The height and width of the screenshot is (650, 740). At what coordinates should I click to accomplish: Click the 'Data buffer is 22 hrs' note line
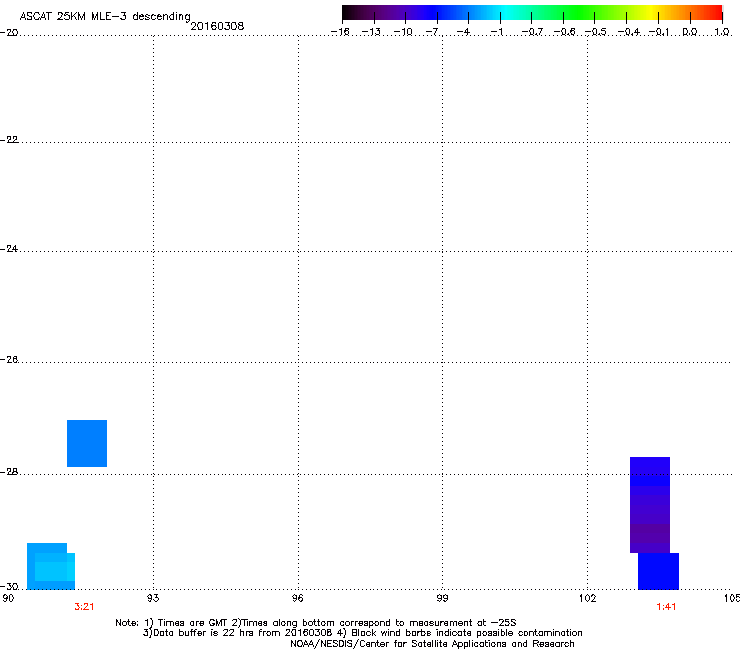pos(362,633)
